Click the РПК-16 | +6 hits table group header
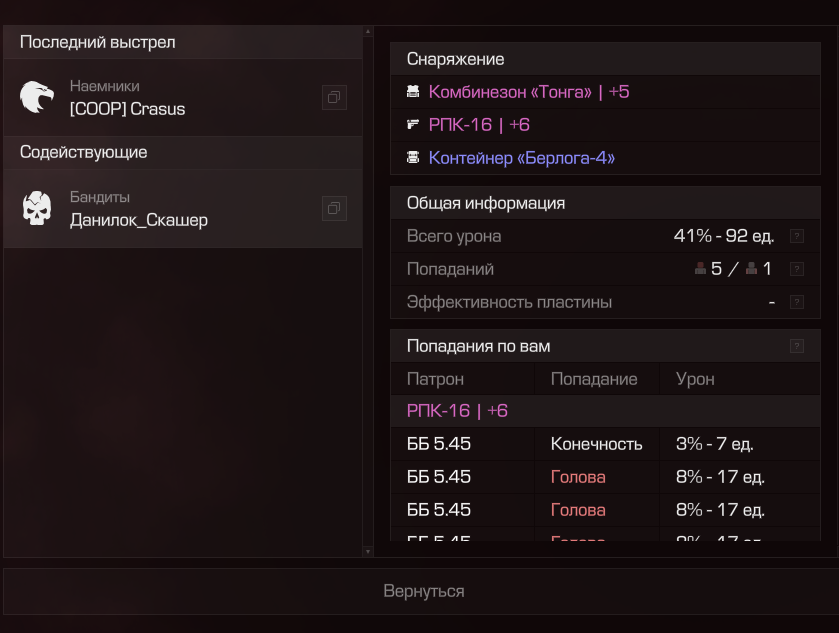The image size is (839, 633). click(x=605, y=411)
